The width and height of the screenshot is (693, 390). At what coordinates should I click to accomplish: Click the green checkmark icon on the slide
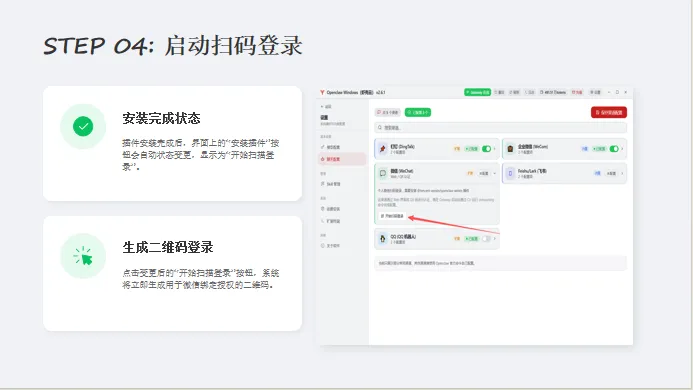83,126
